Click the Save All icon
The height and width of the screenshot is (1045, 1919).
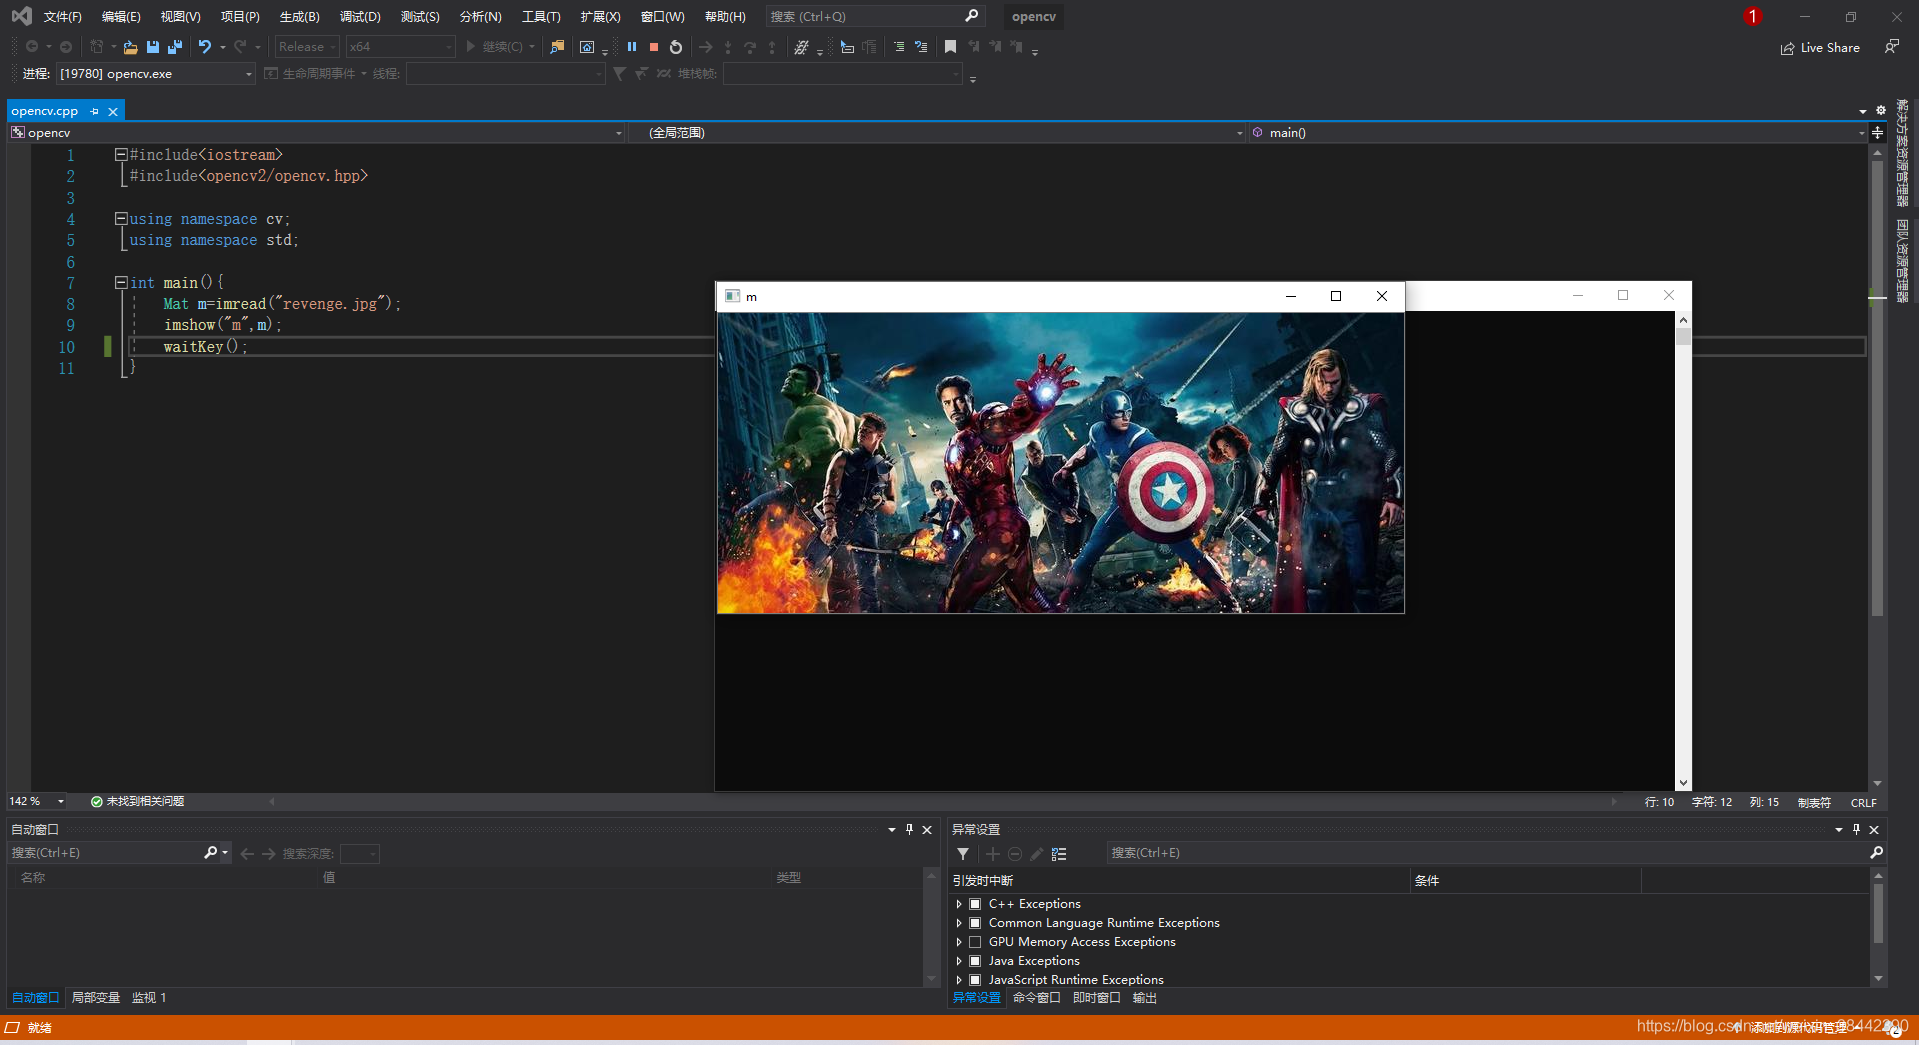click(x=175, y=47)
